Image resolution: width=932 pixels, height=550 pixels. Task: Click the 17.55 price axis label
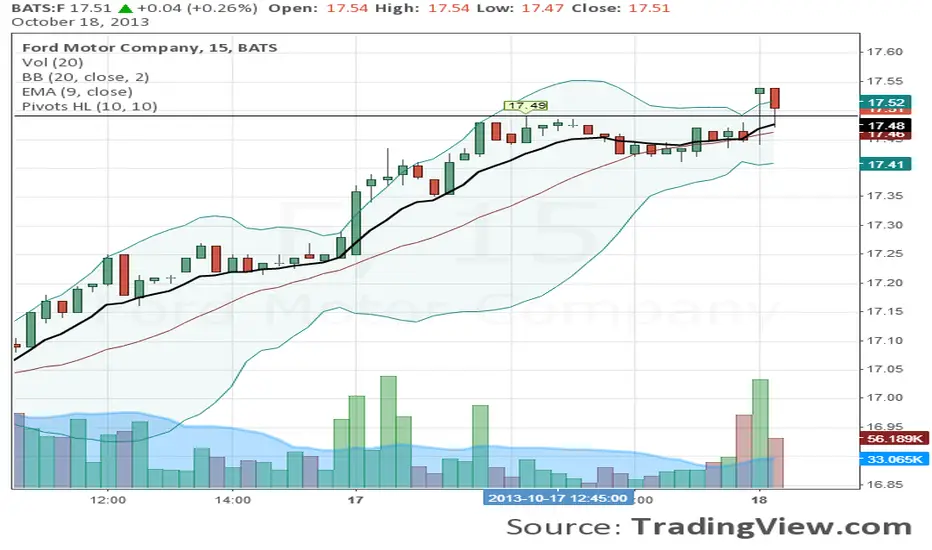[x=884, y=81]
